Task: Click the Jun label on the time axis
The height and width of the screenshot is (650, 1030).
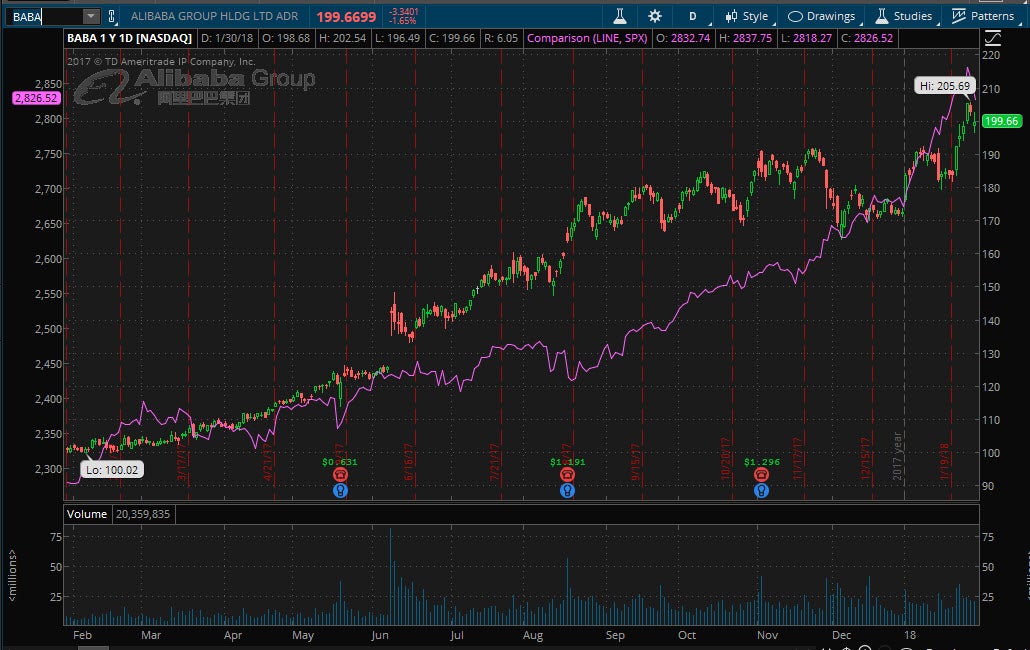Action: coord(380,636)
